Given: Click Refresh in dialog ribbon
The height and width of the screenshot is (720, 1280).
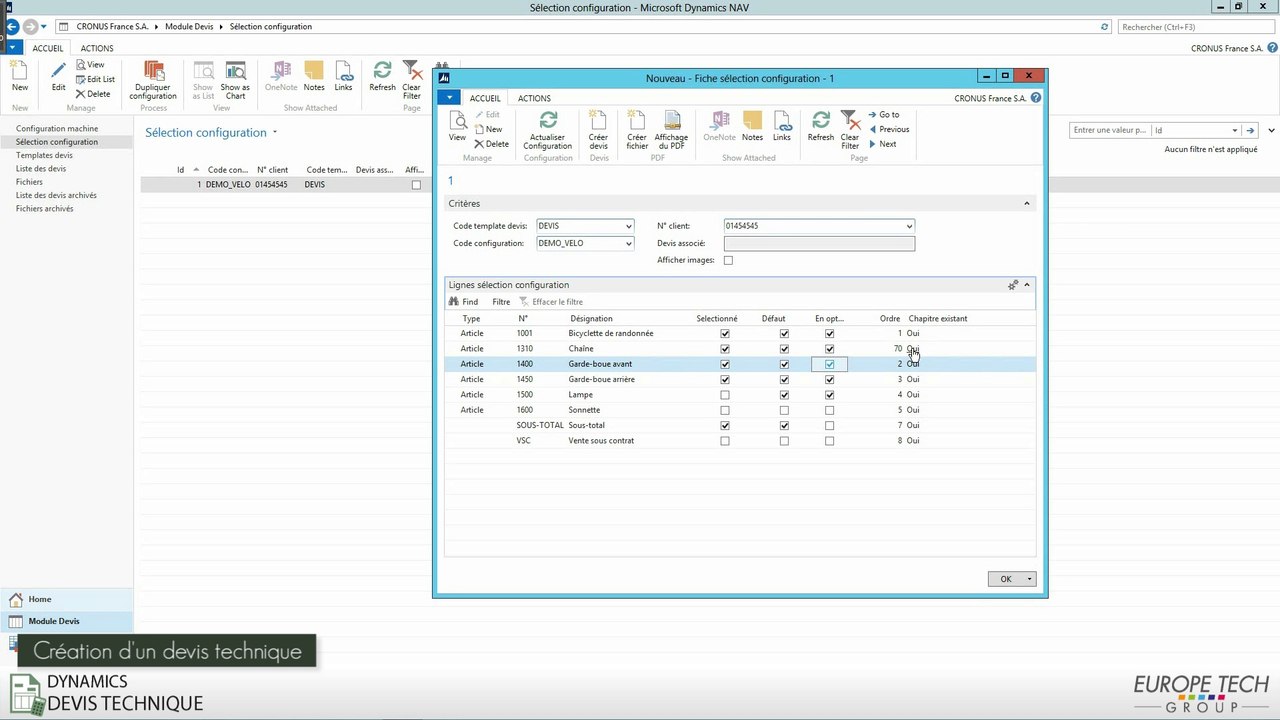Looking at the screenshot, I should 821,128.
